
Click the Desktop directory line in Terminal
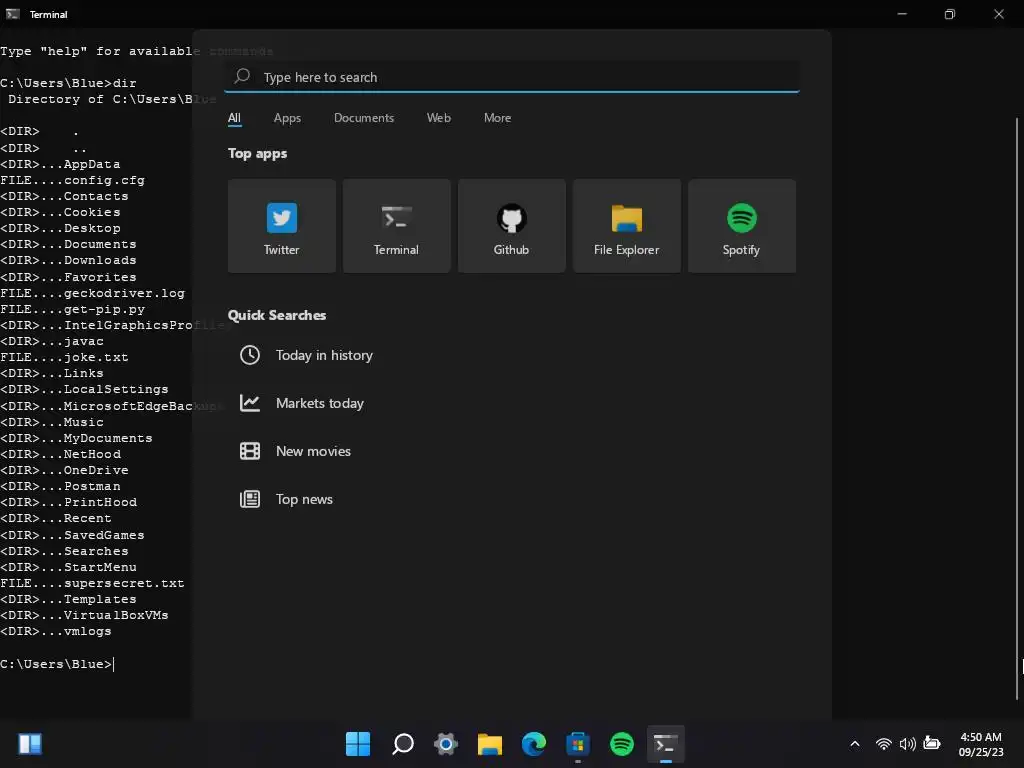[60, 229]
